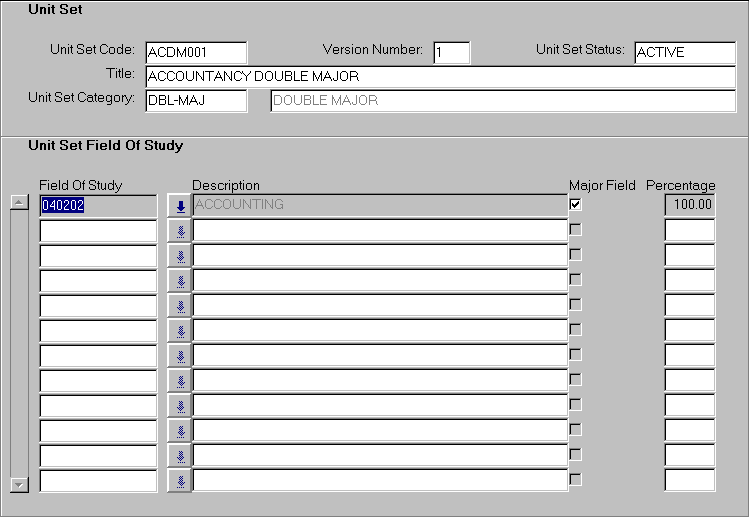Click the Title field ACCOUNTANCY DOUBLE MAJOR
This screenshot has height=517, width=749.
(x=440, y=76)
